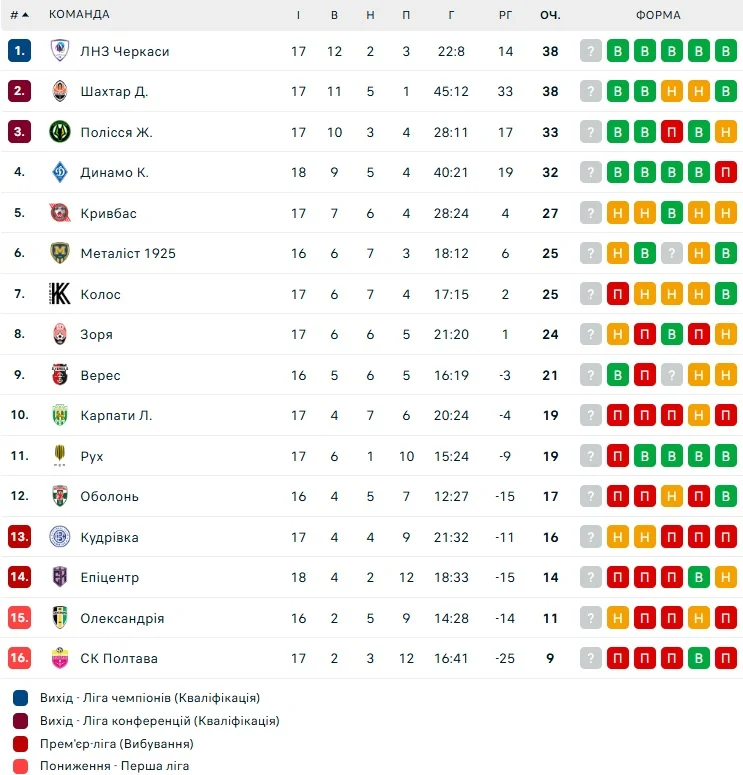Click the Кривбас team crest

60,213
